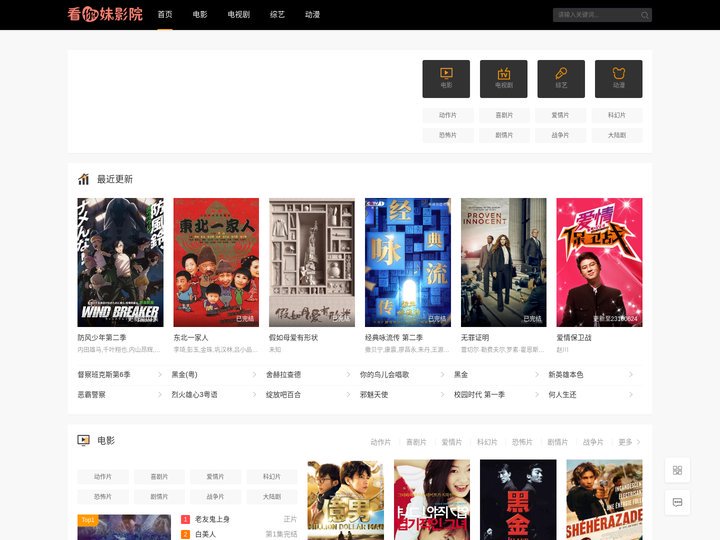Open the Proven Innocent poster thumbnail
720x540 pixels.
[504, 262]
